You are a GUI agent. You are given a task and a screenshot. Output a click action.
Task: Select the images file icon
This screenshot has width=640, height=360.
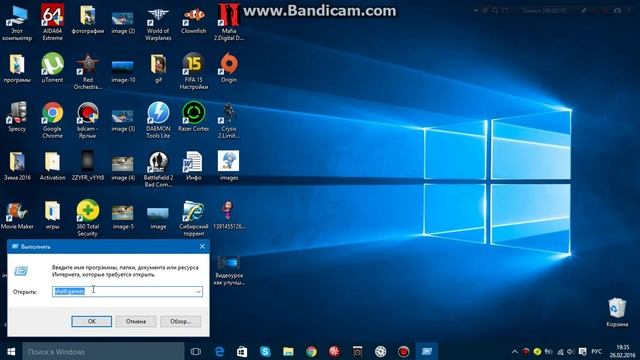[x=229, y=166]
